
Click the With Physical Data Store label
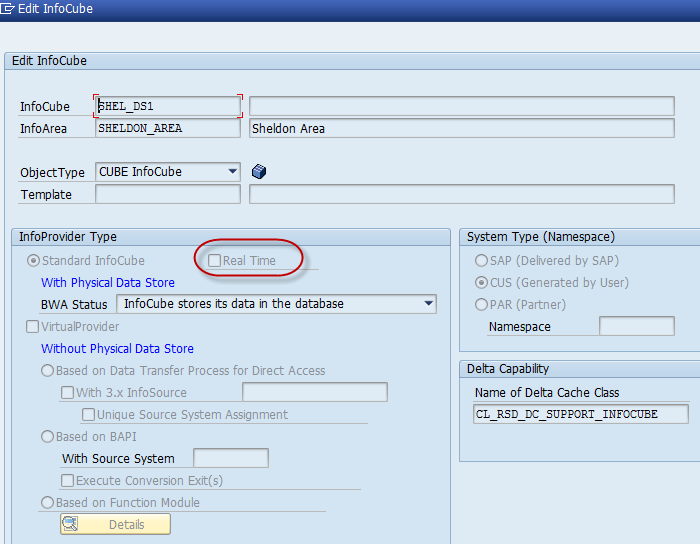(x=108, y=282)
